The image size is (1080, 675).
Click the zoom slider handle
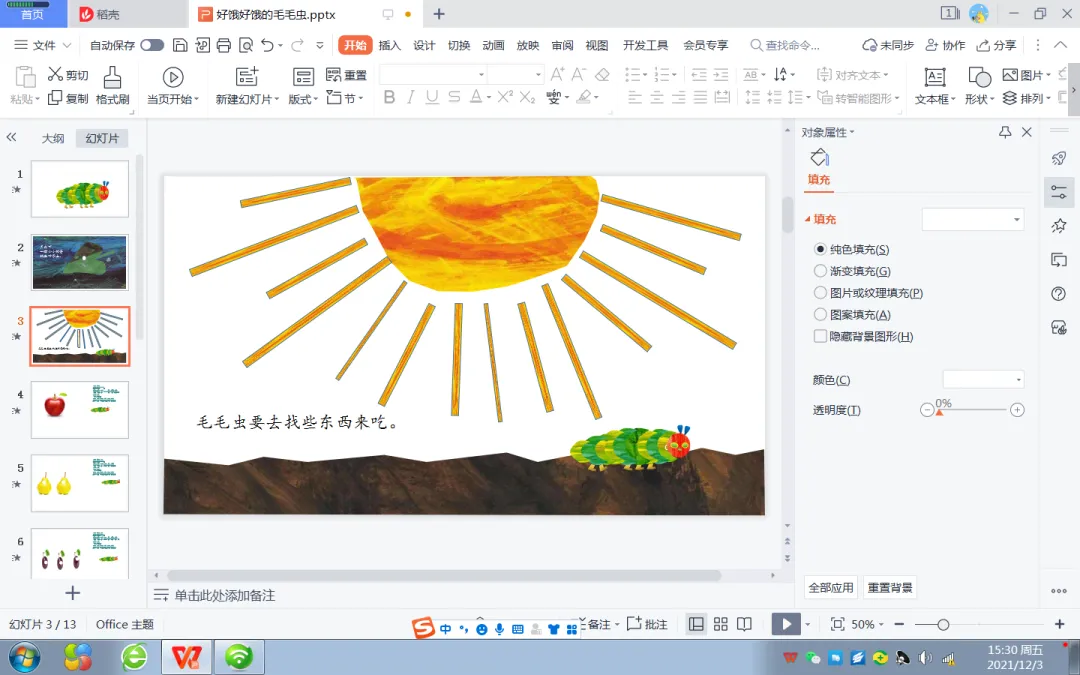coord(943,625)
